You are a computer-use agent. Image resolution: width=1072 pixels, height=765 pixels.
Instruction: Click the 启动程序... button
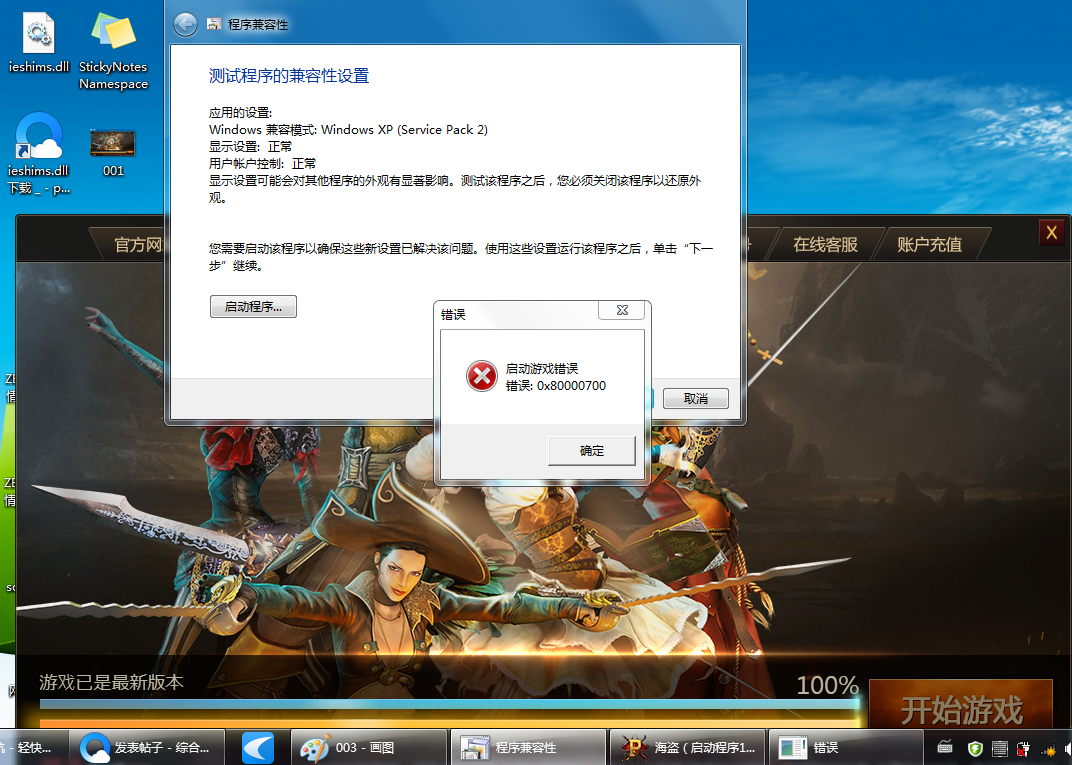[253, 306]
